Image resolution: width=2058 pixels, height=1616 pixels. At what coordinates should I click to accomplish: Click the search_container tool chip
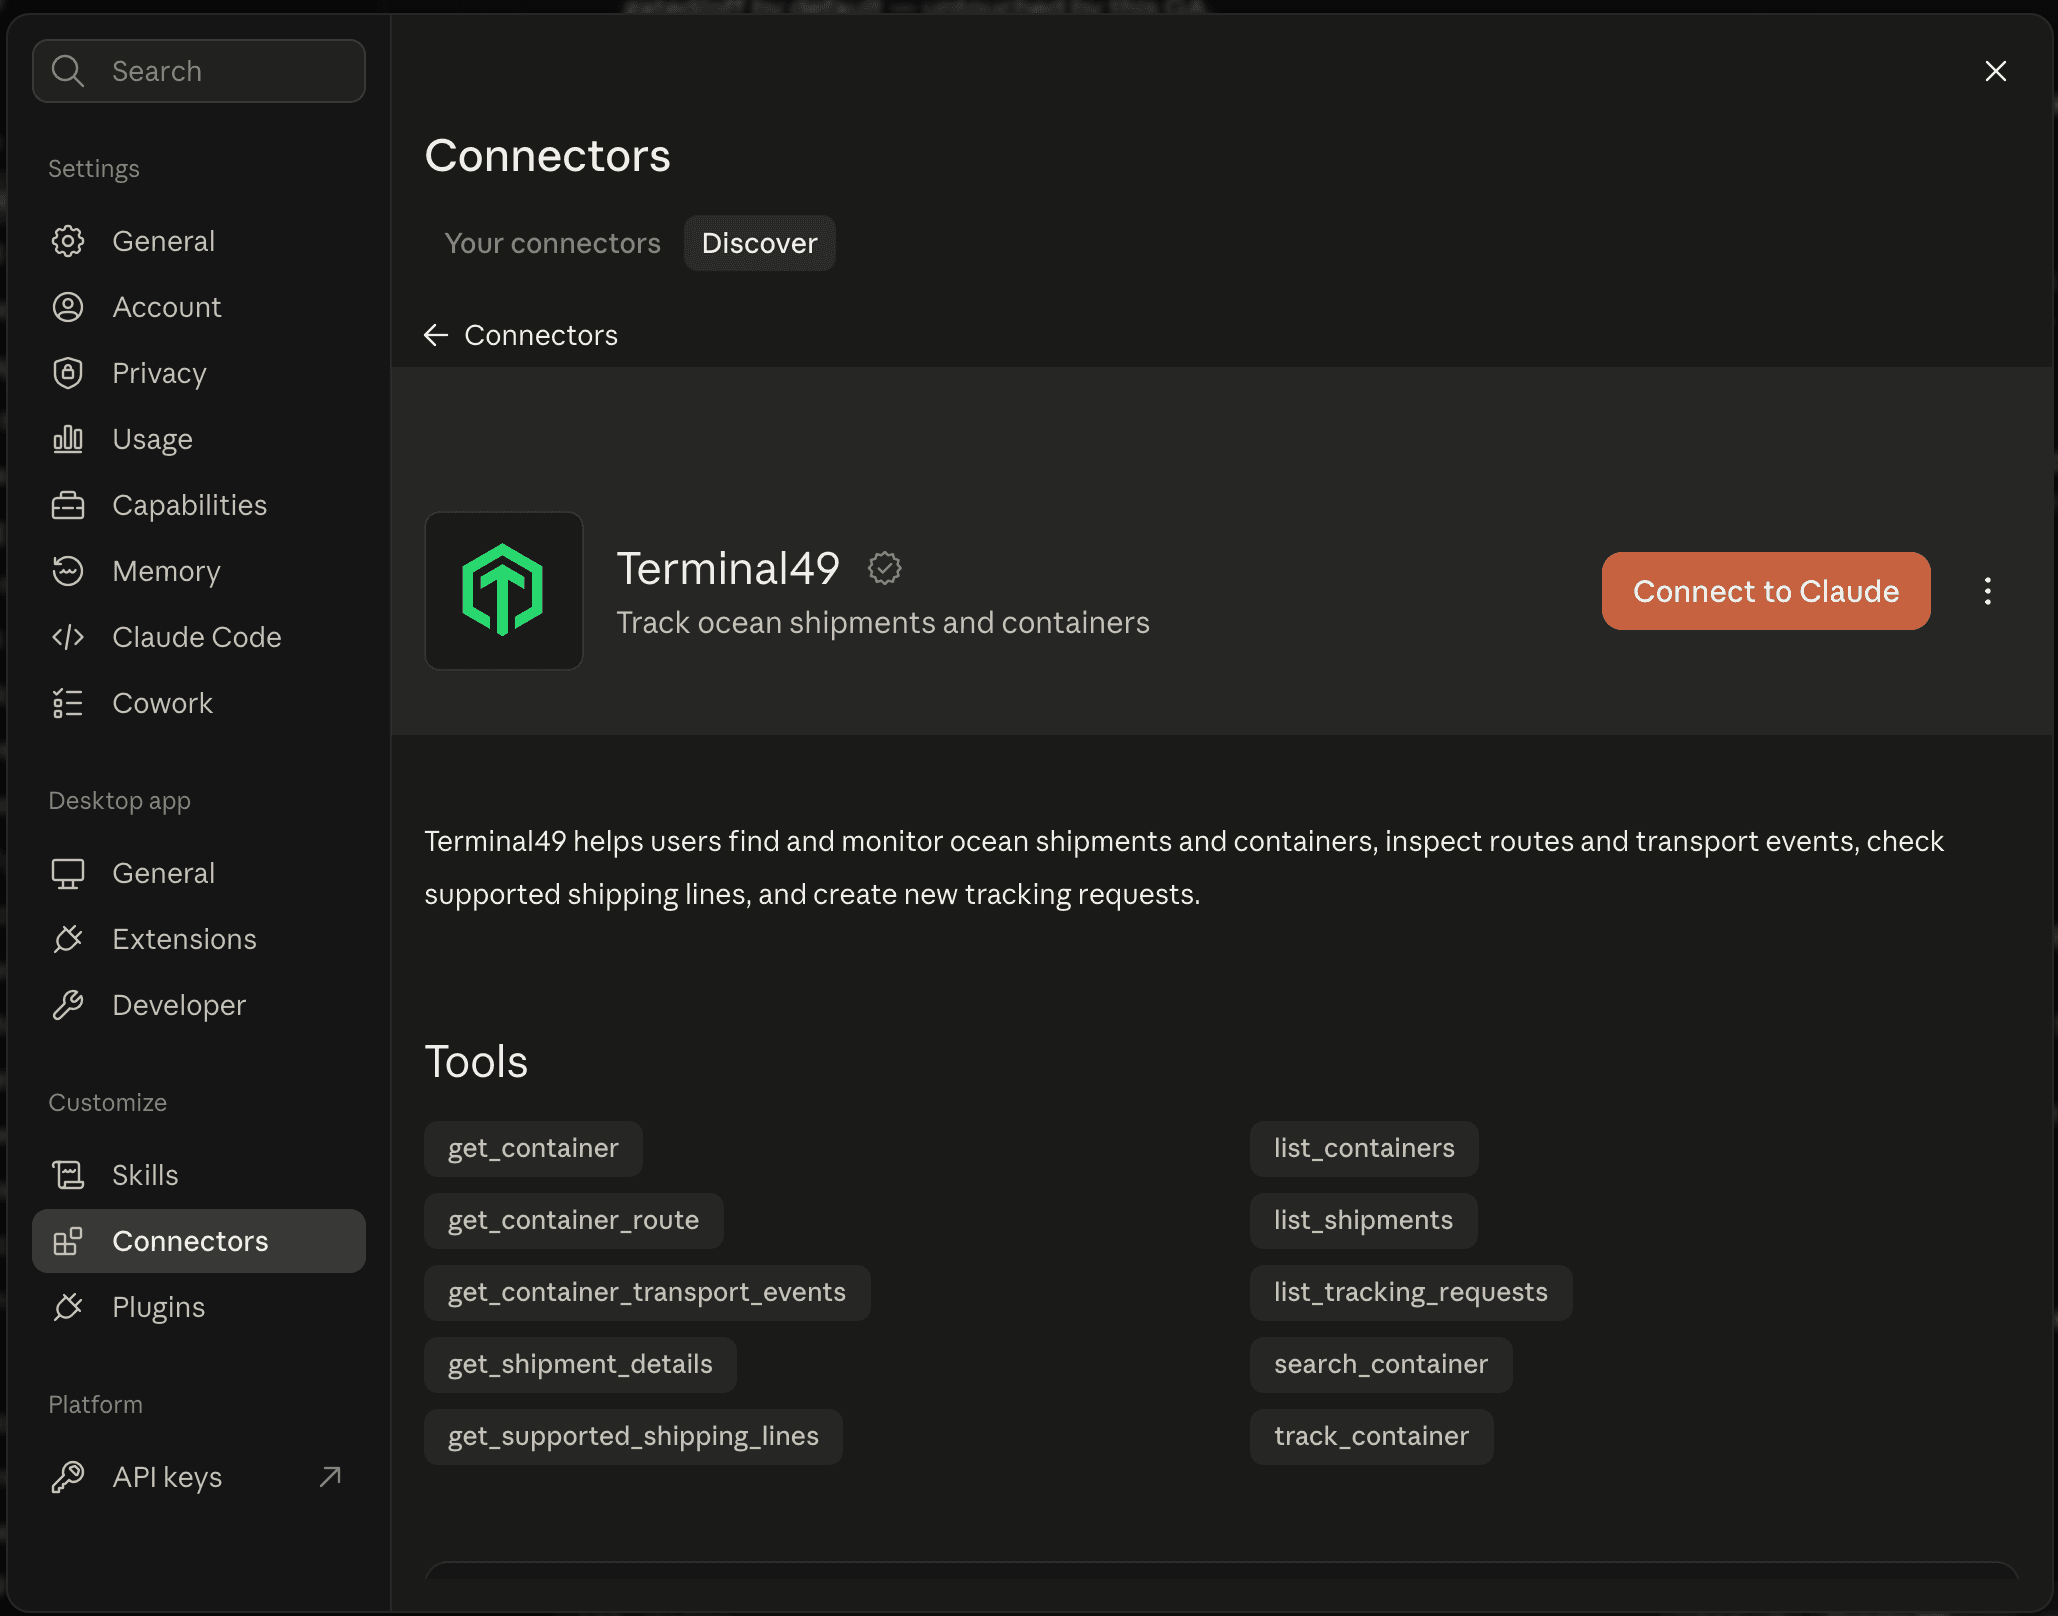tap(1381, 1364)
